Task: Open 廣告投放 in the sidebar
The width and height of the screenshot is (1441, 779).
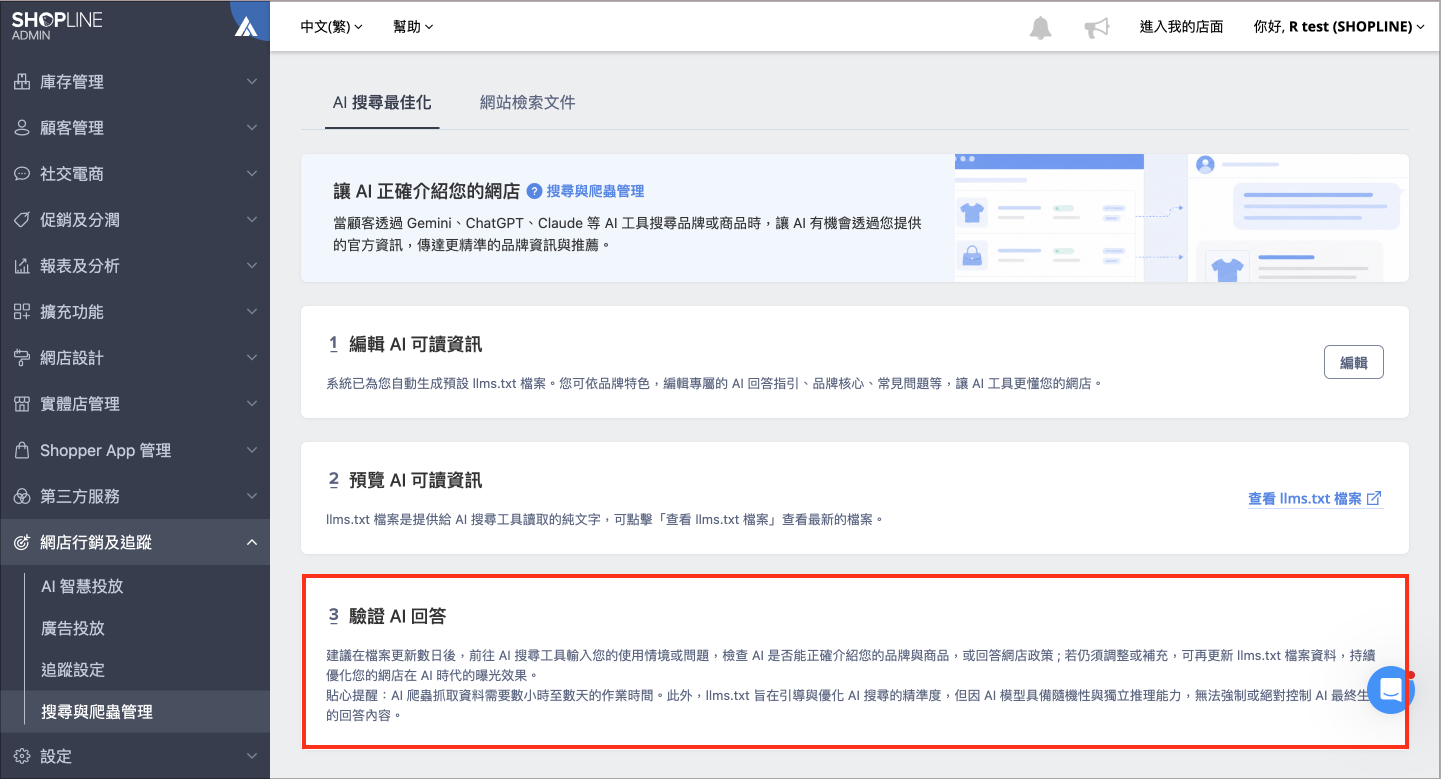Action: 73,628
